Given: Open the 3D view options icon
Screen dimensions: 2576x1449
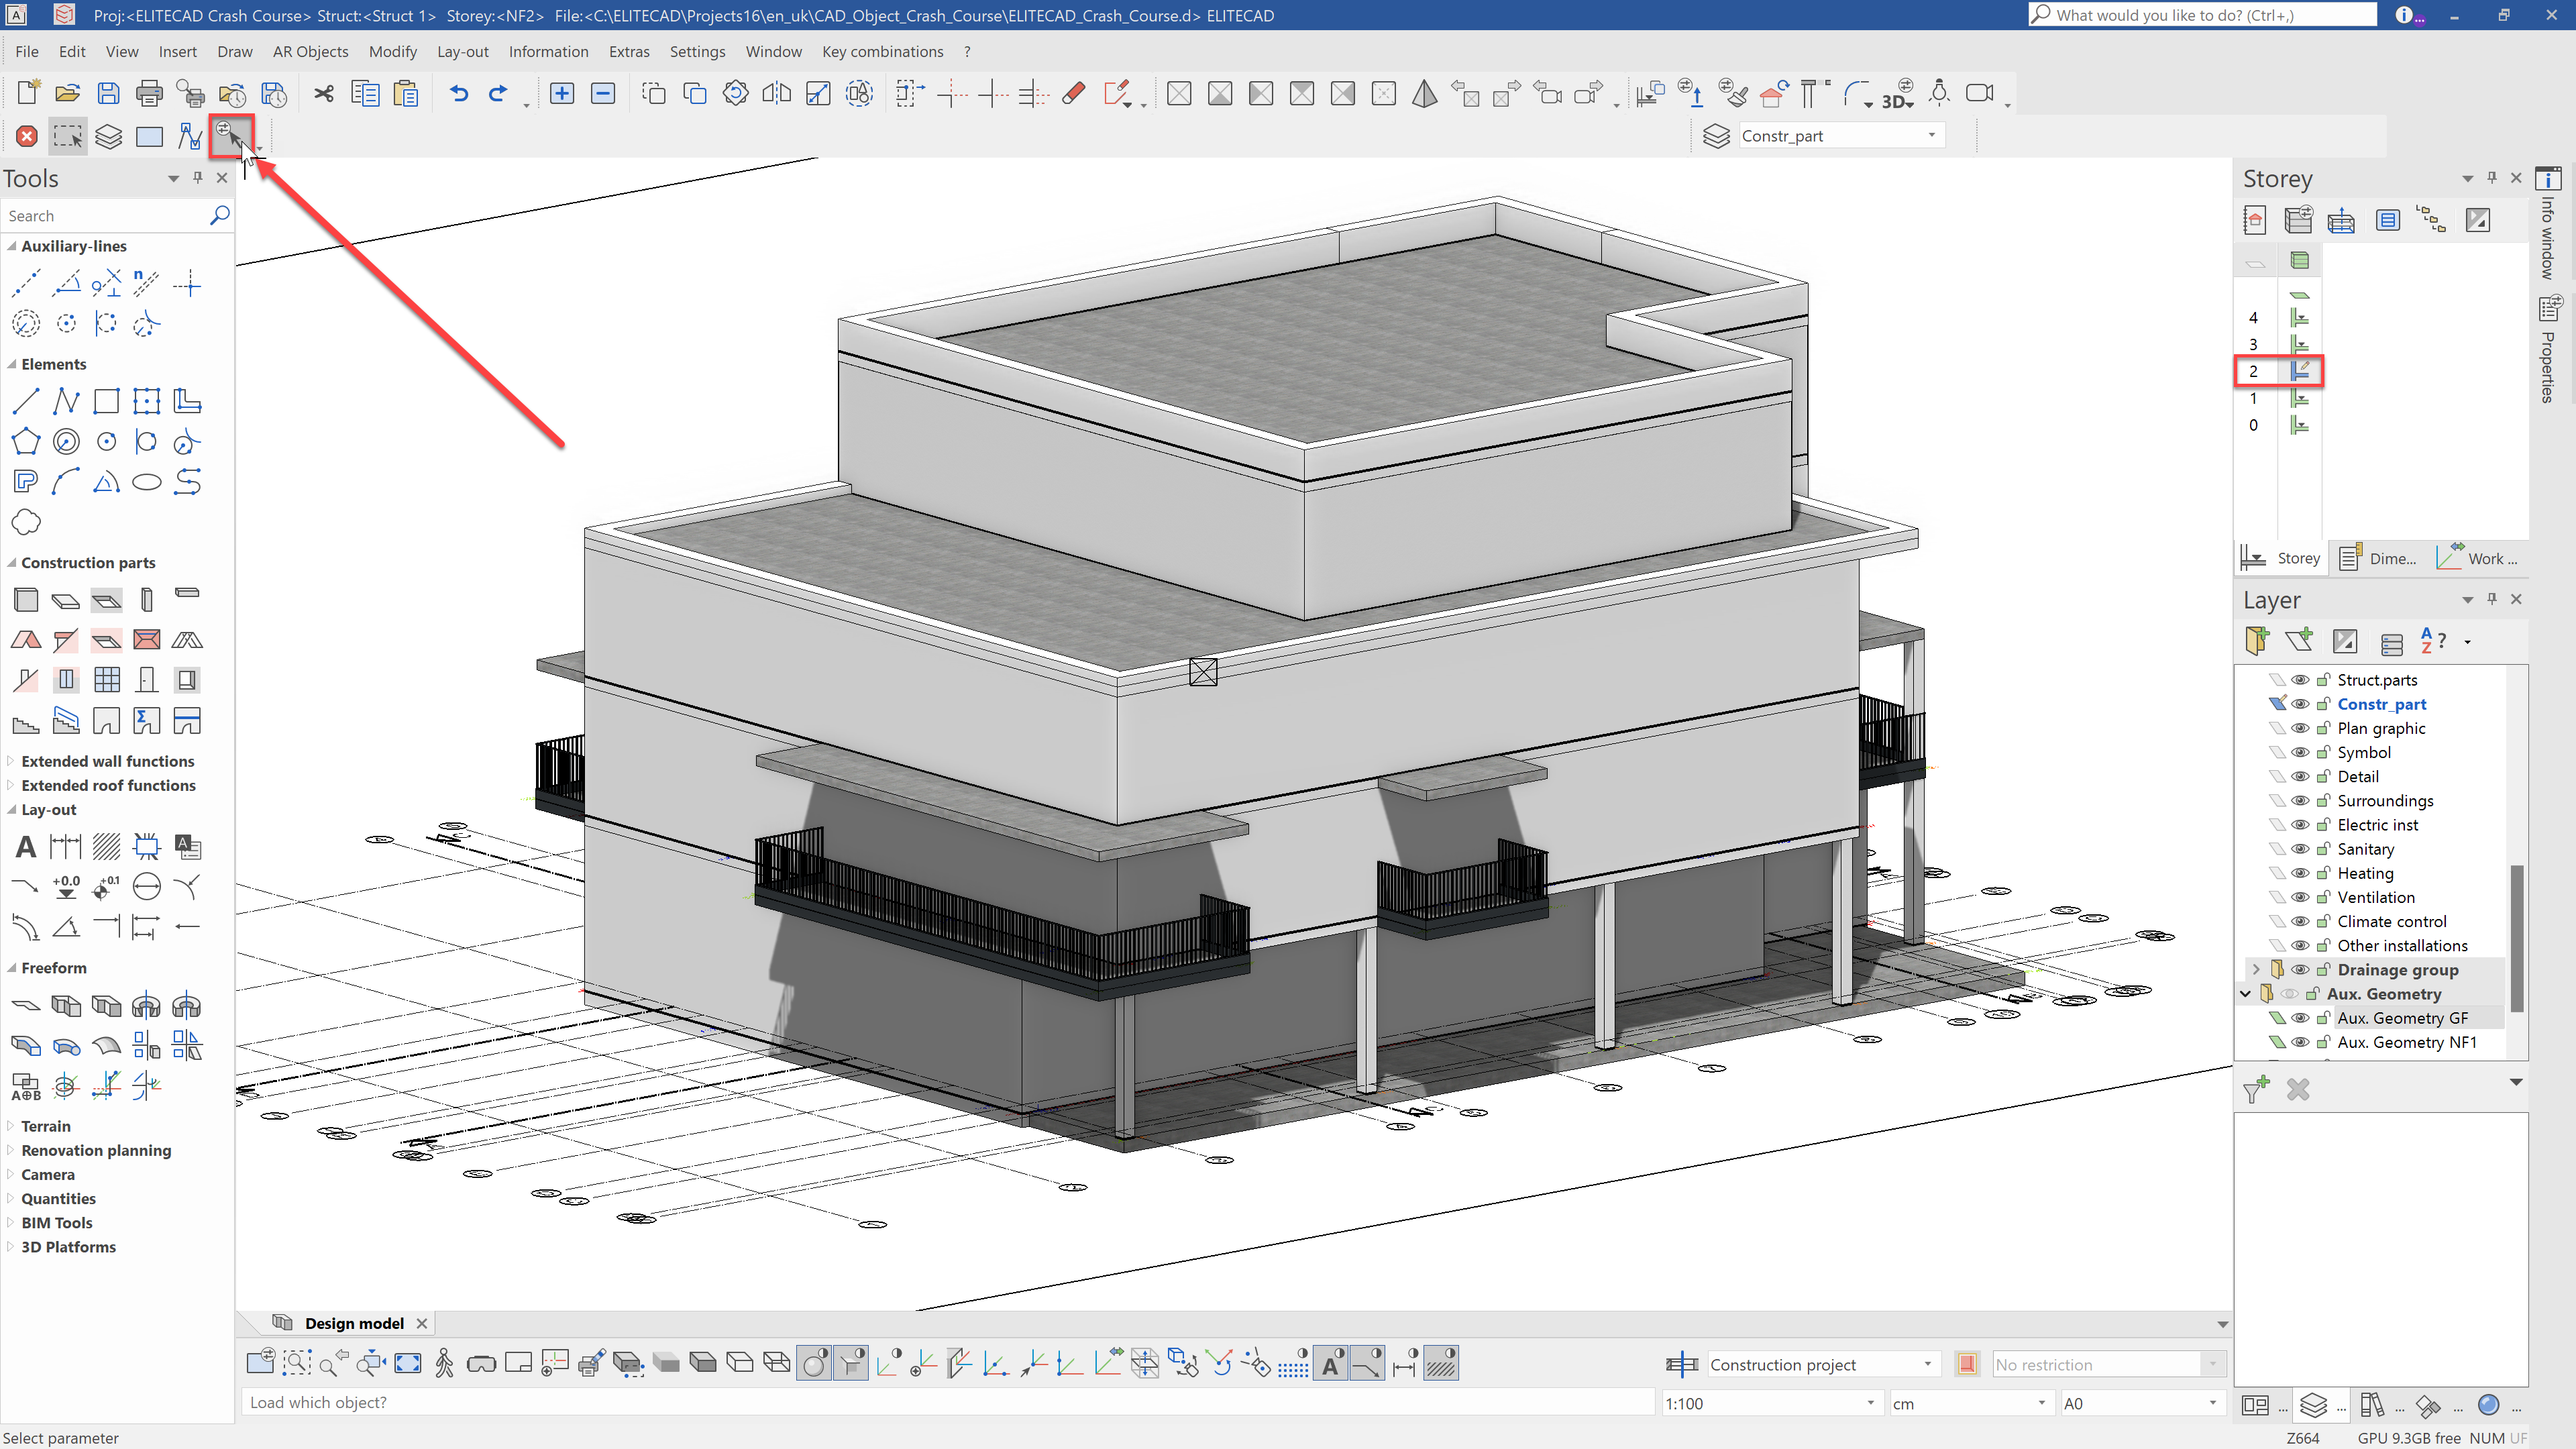Looking at the screenshot, I should [x=1897, y=94].
